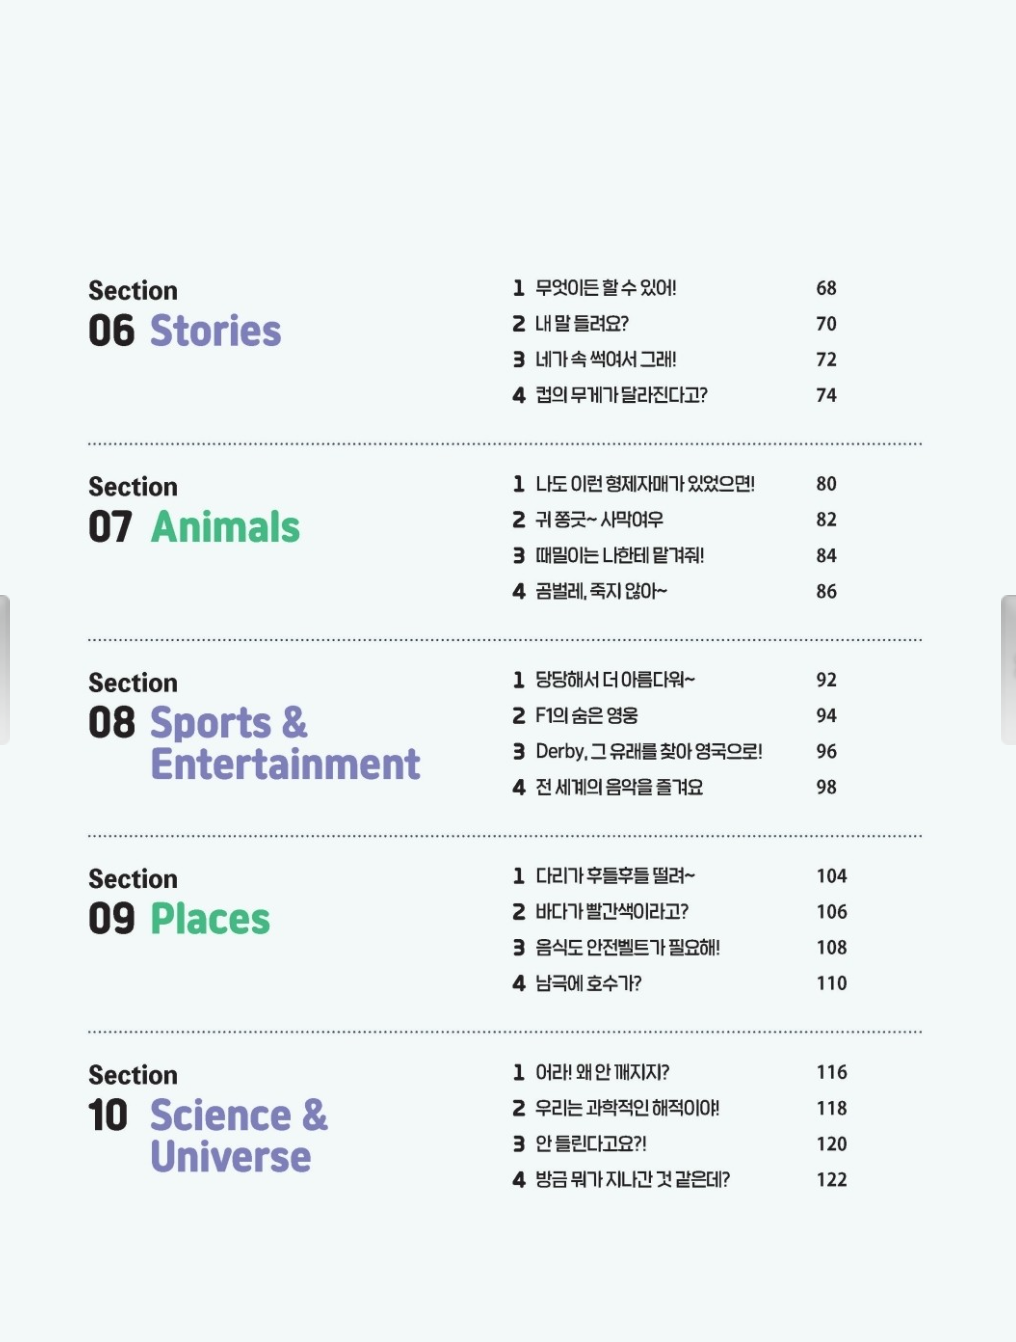Open "Derby, 그 유래를 찾아 영국으로!"
This screenshot has height=1342, width=1016.
pyautogui.click(x=649, y=752)
